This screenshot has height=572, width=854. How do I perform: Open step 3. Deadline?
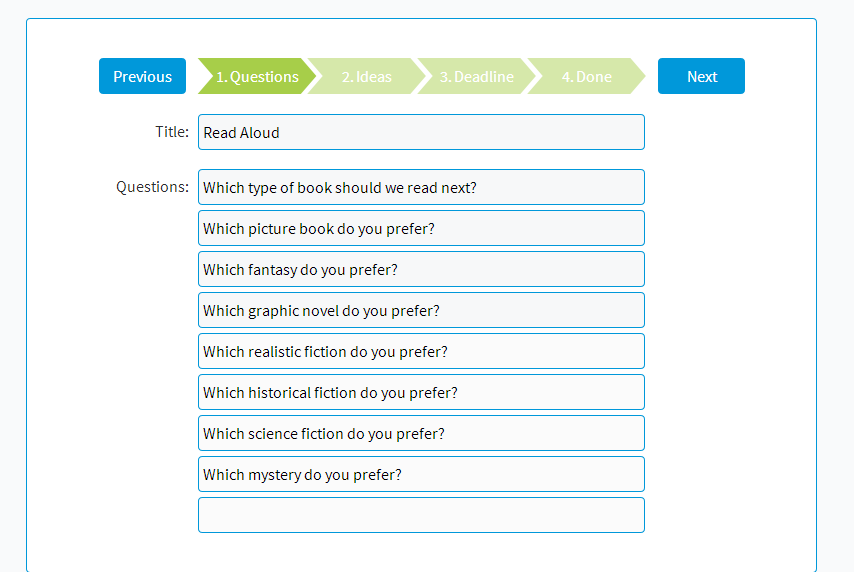click(476, 76)
